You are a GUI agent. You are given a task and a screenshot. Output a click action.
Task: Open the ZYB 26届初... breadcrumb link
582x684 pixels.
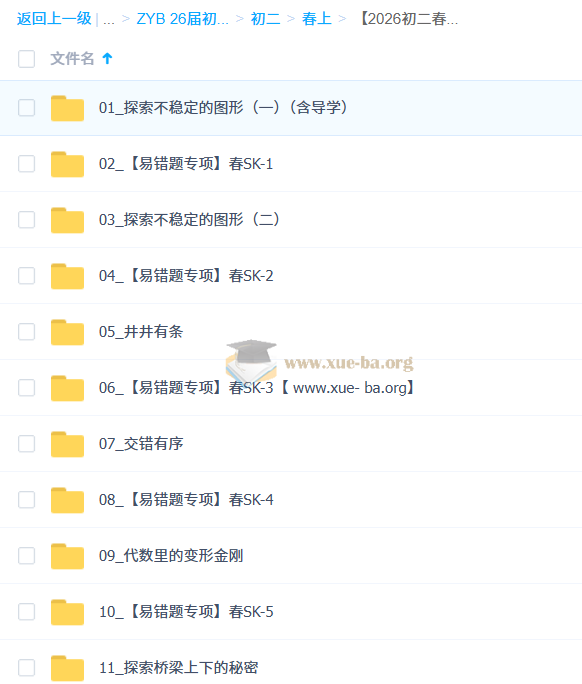[x=182, y=19]
